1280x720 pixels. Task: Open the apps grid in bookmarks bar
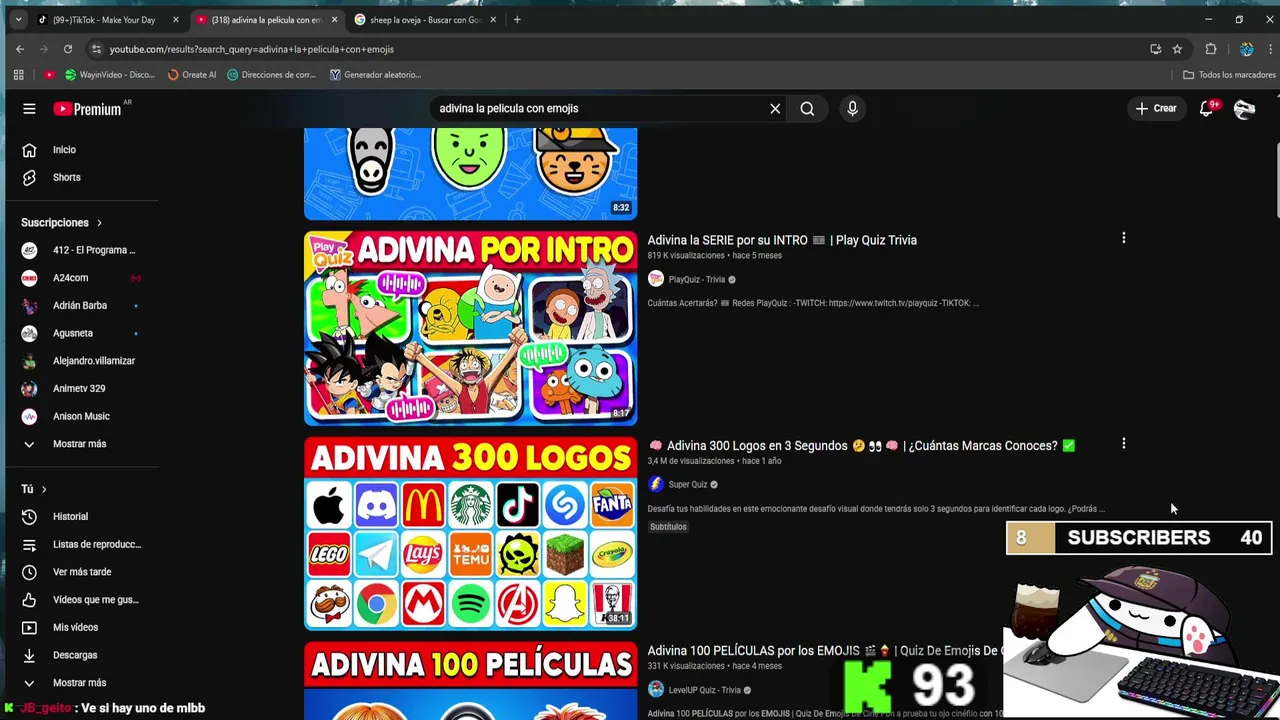coord(18,75)
